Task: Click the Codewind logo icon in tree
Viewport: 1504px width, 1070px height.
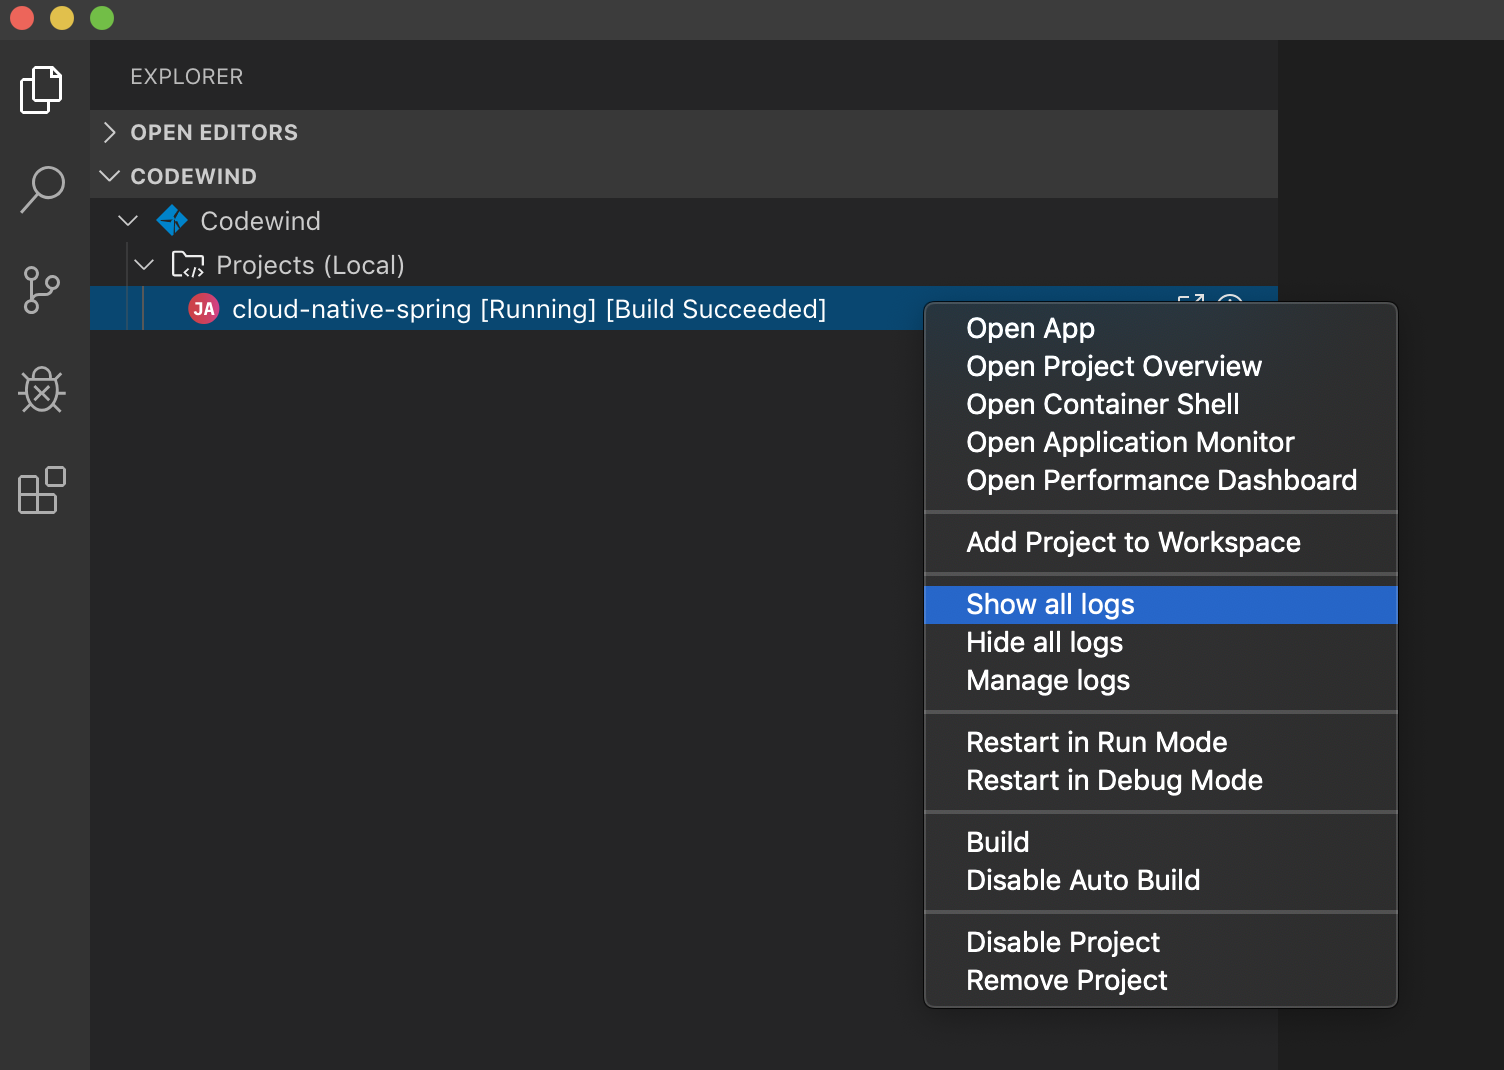Action: 172,220
